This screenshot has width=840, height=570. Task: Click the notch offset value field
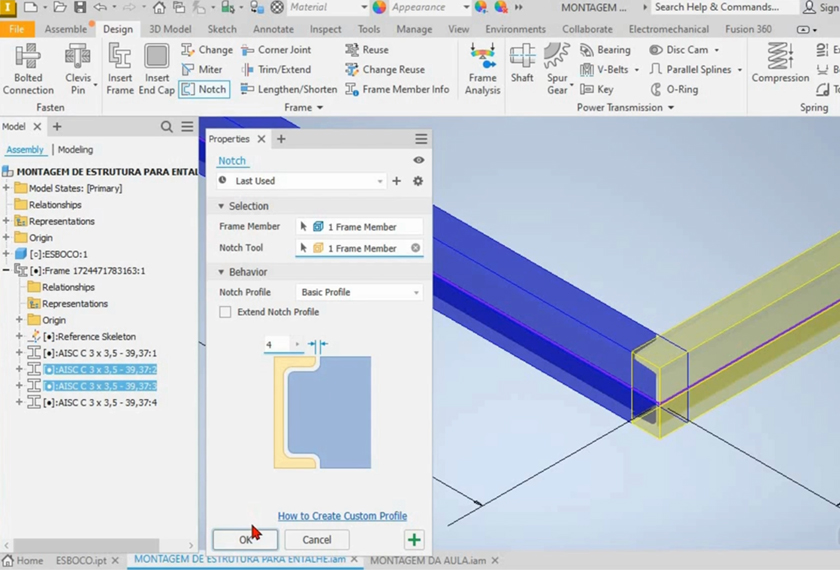[x=276, y=345]
